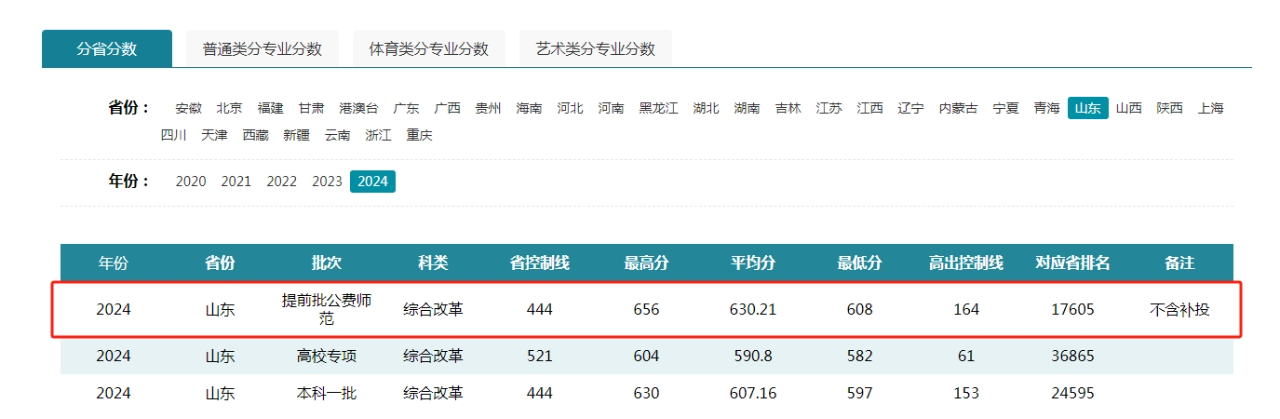Click the highest score 656
This screenshot has height=419, width=1280.
[x=647, y=310]
